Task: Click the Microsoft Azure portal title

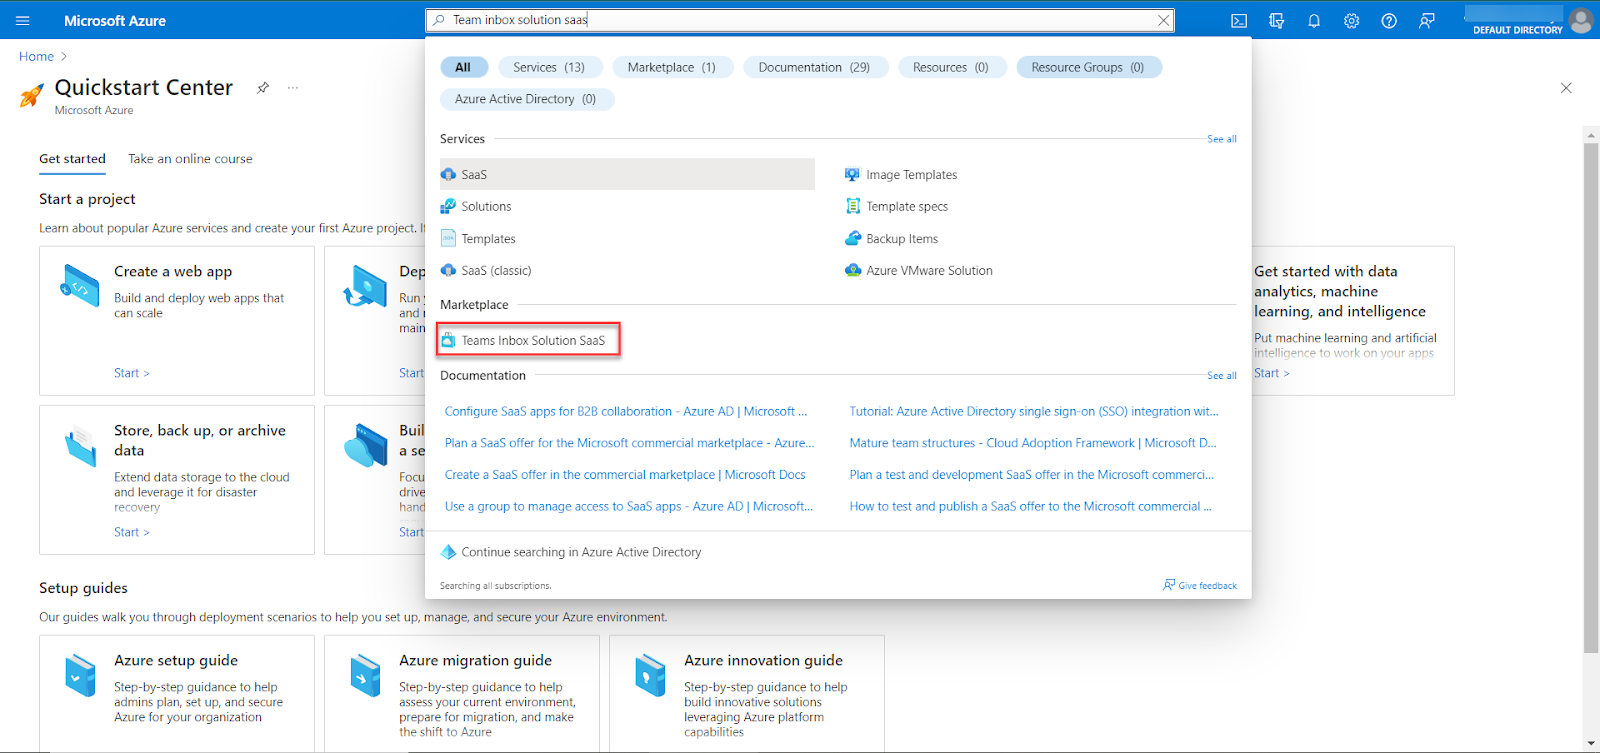Action: pyautogui.click(x=115, y=20)
